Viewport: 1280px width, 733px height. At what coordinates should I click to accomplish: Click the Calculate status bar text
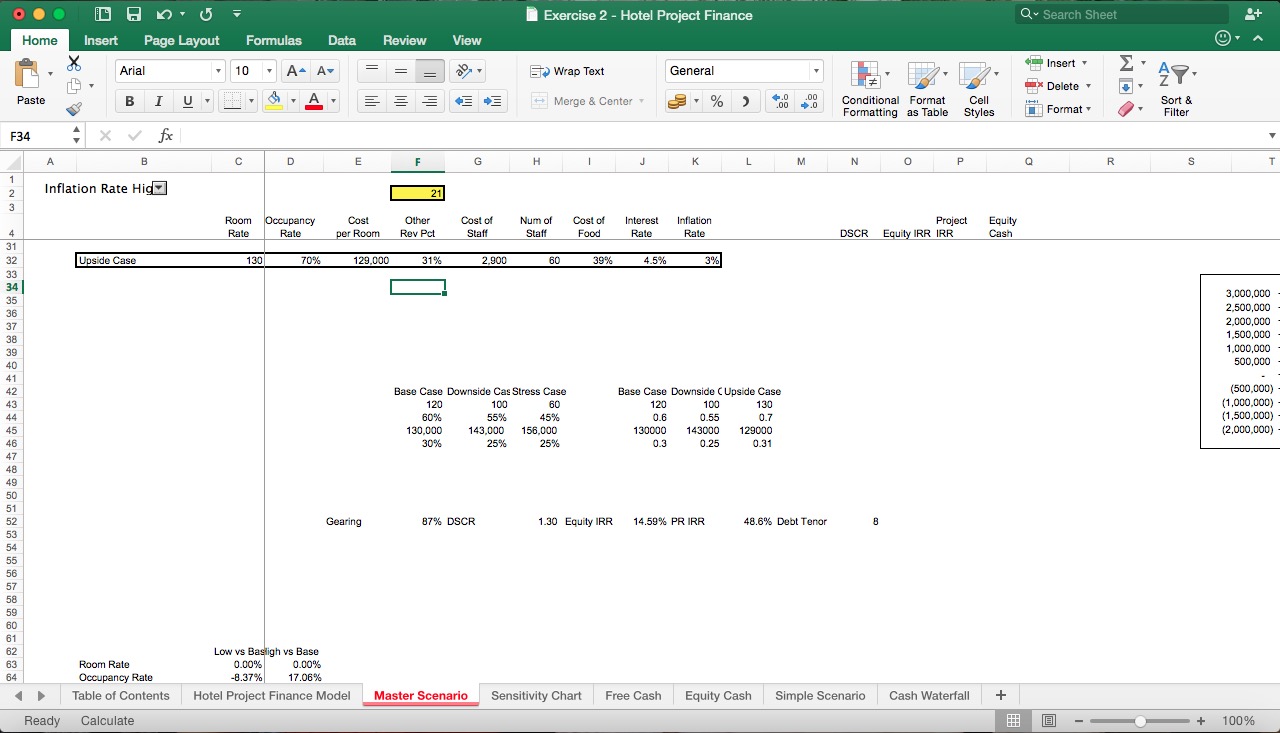click(x=106, y=720)
